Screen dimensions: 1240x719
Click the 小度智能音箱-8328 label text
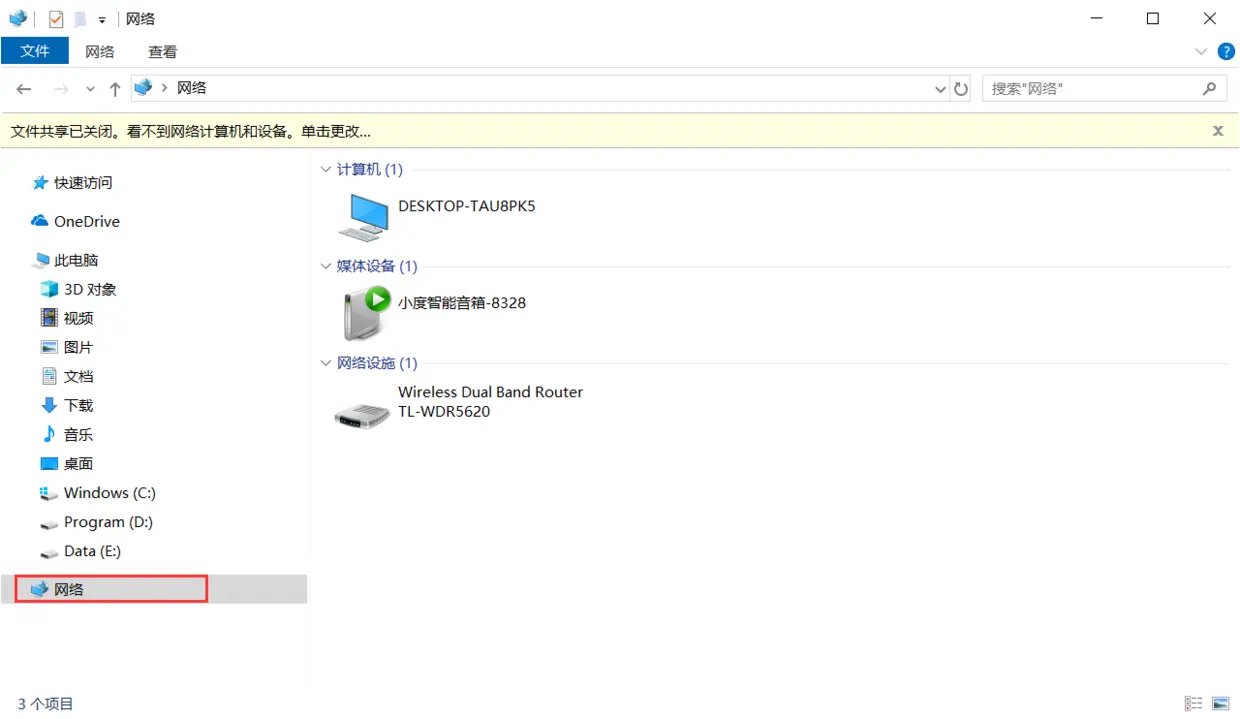[462, 303]
